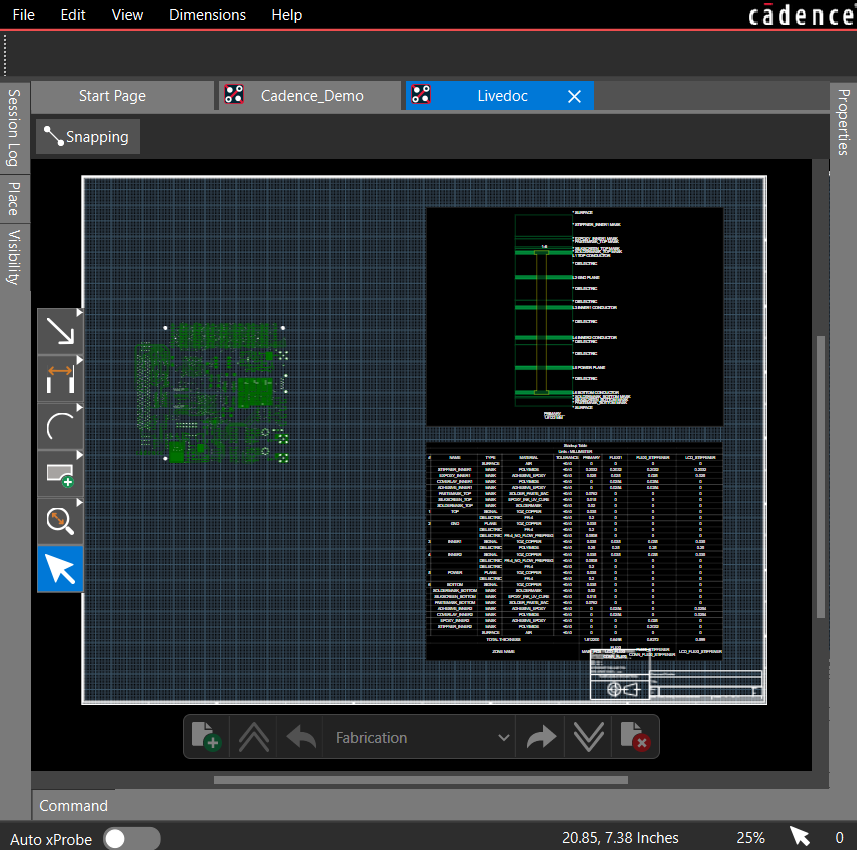Select the Livedoc tab
The height and width of the screenshot is (850, 857).
(500, 96)
